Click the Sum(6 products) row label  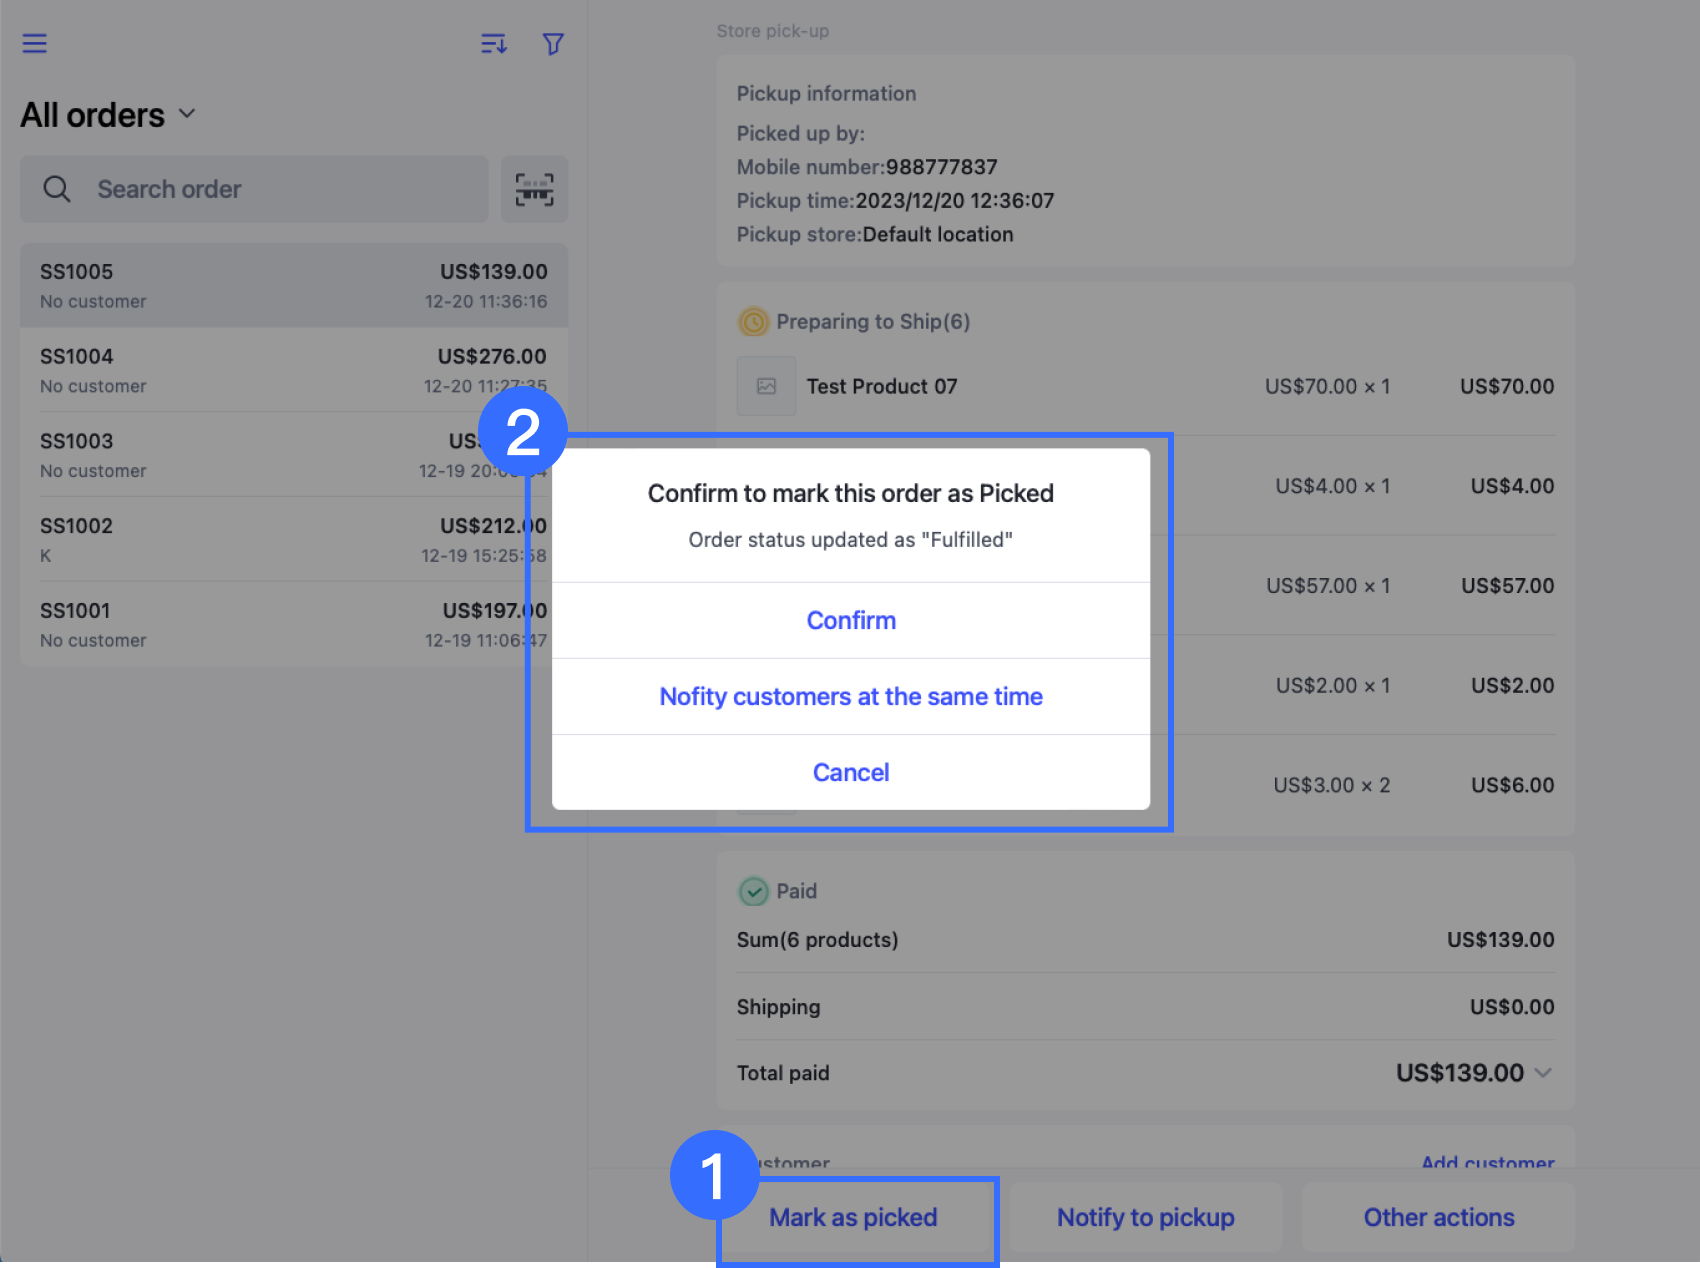(818, 940)
